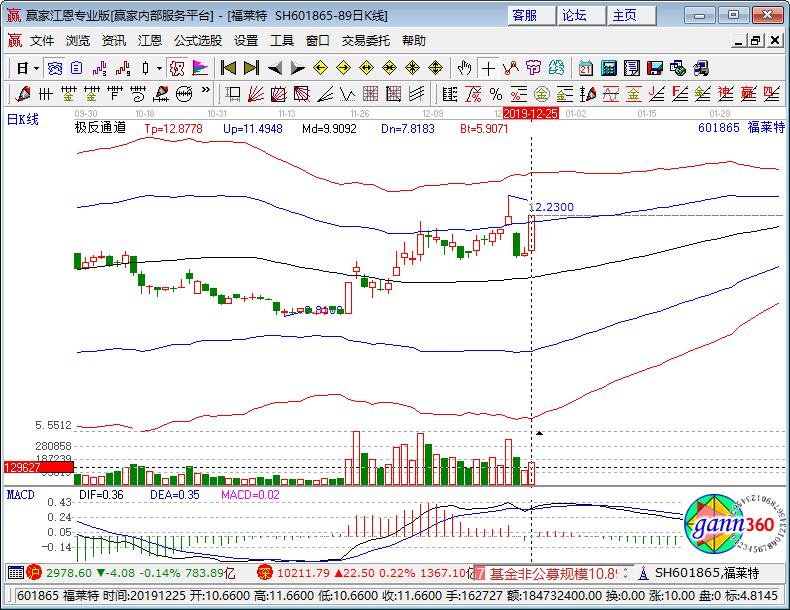Click the clipboard info icon
The height and width of the screenshot is (610, 790).
(77, 68)
